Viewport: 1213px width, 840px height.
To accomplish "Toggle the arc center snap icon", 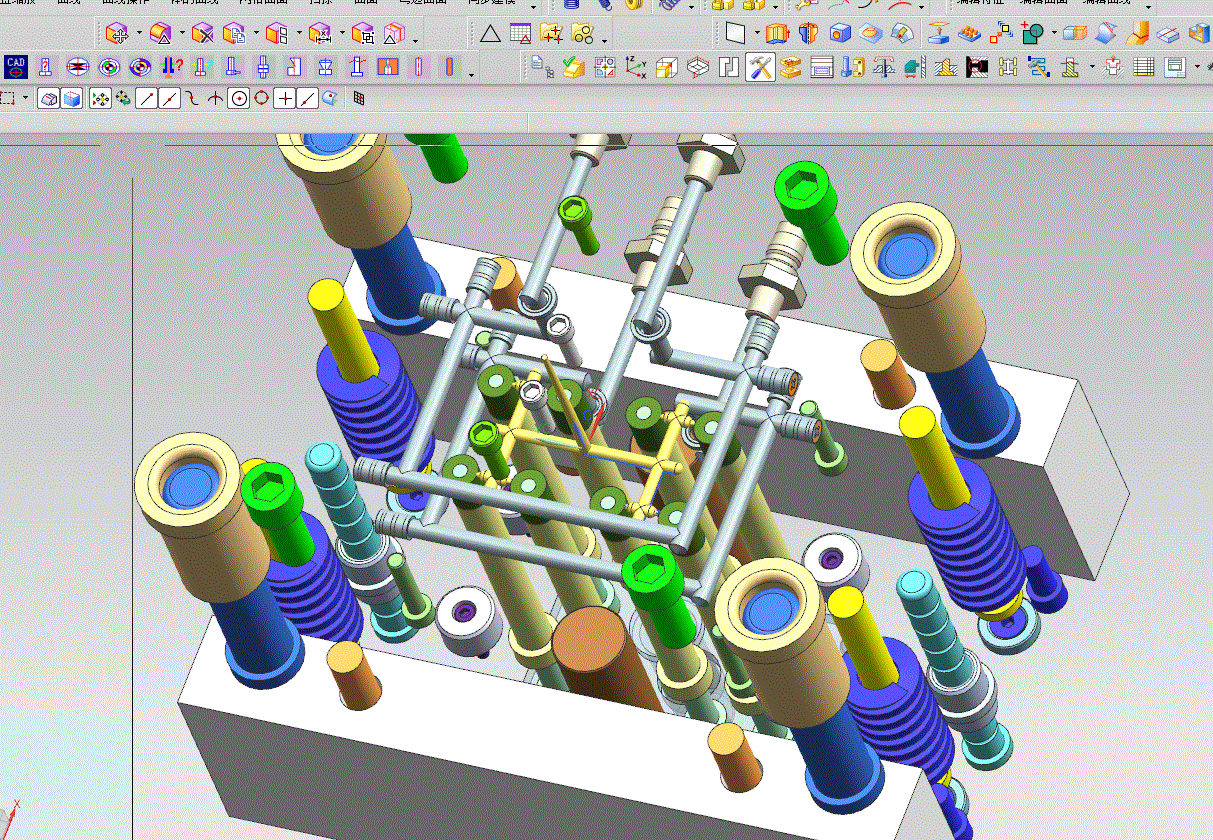I will 238,98.
